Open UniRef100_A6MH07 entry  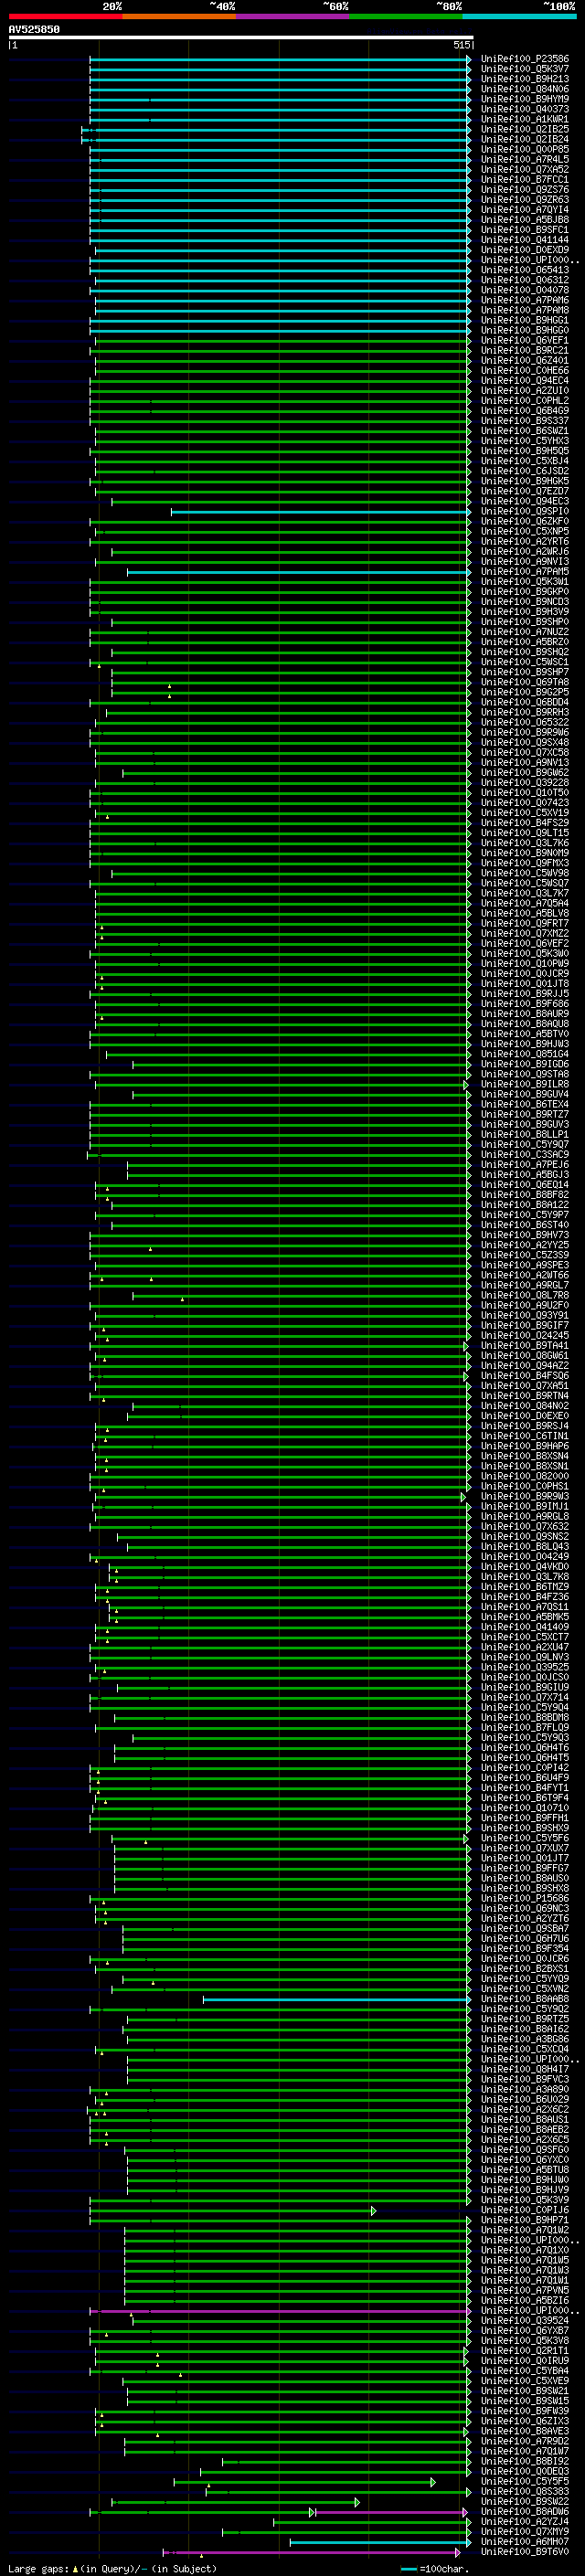point(525,2541)
